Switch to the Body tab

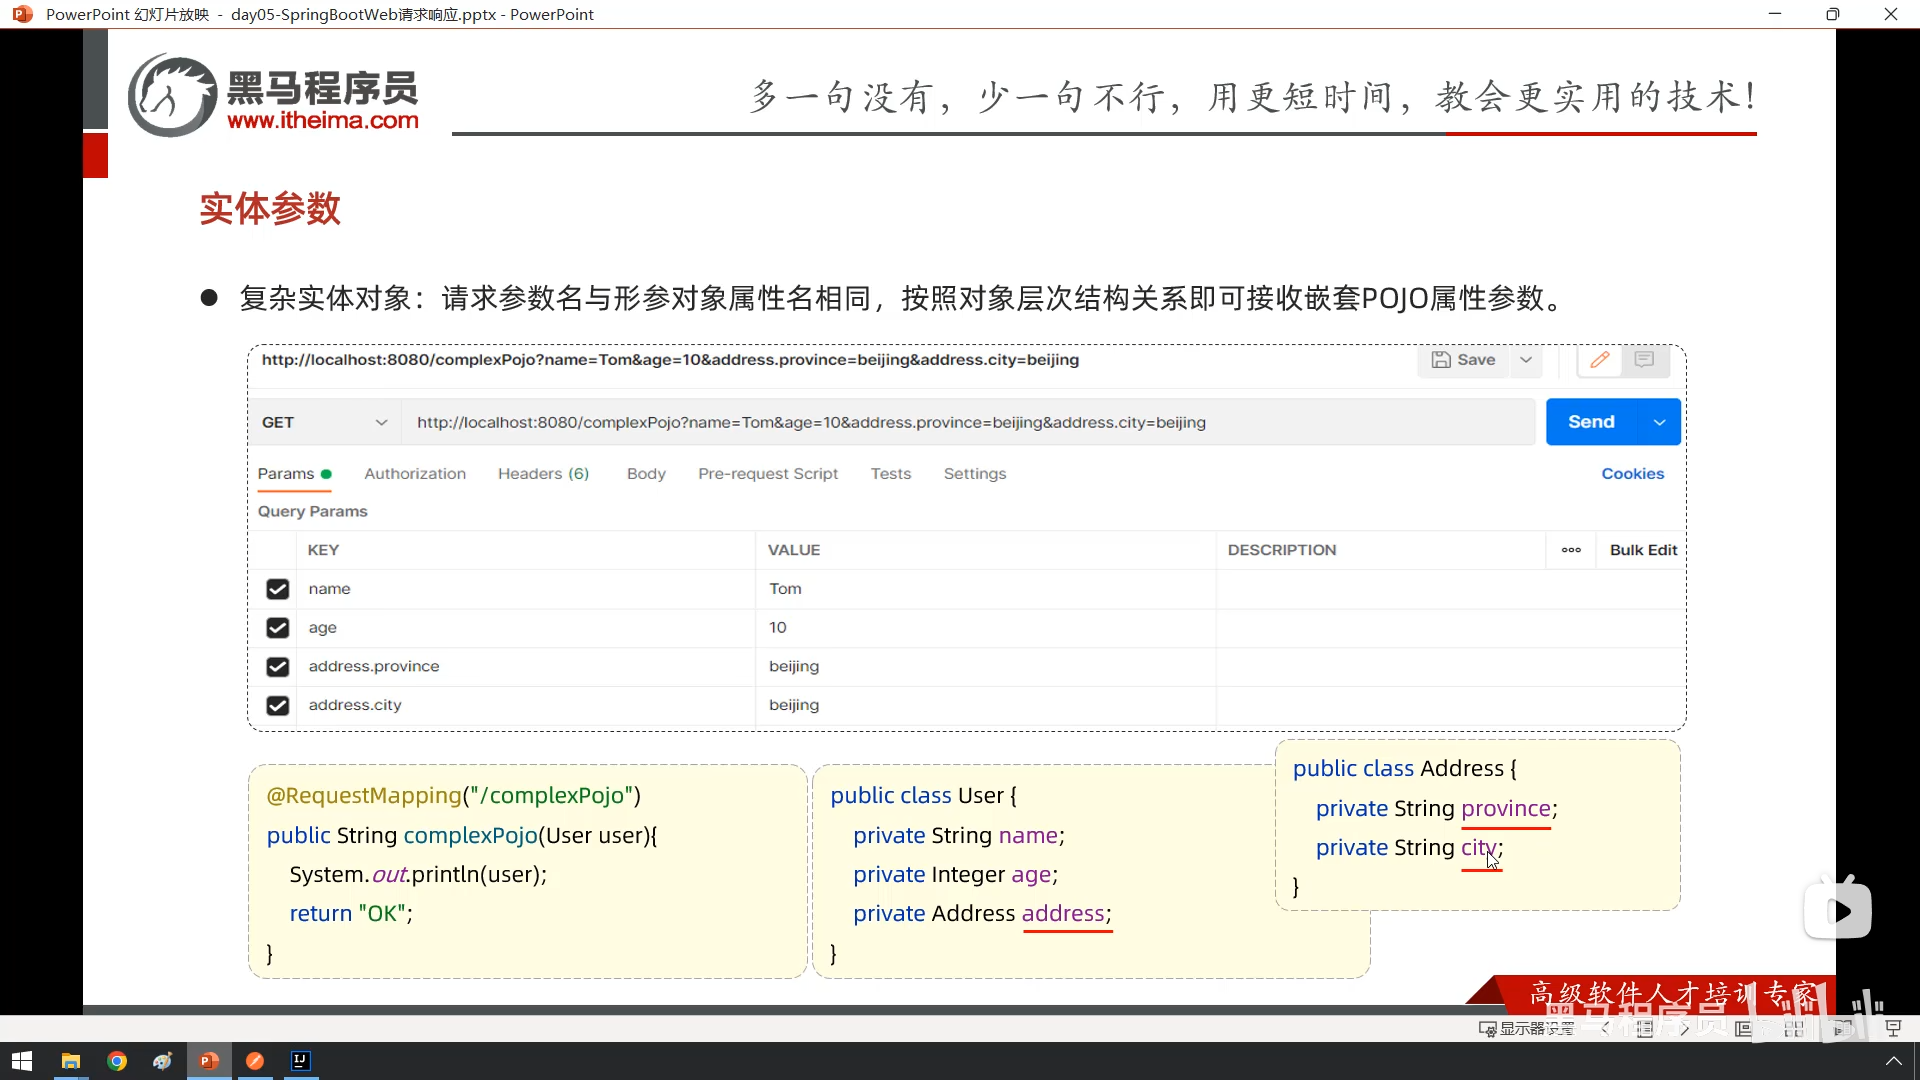coord(646,474)
